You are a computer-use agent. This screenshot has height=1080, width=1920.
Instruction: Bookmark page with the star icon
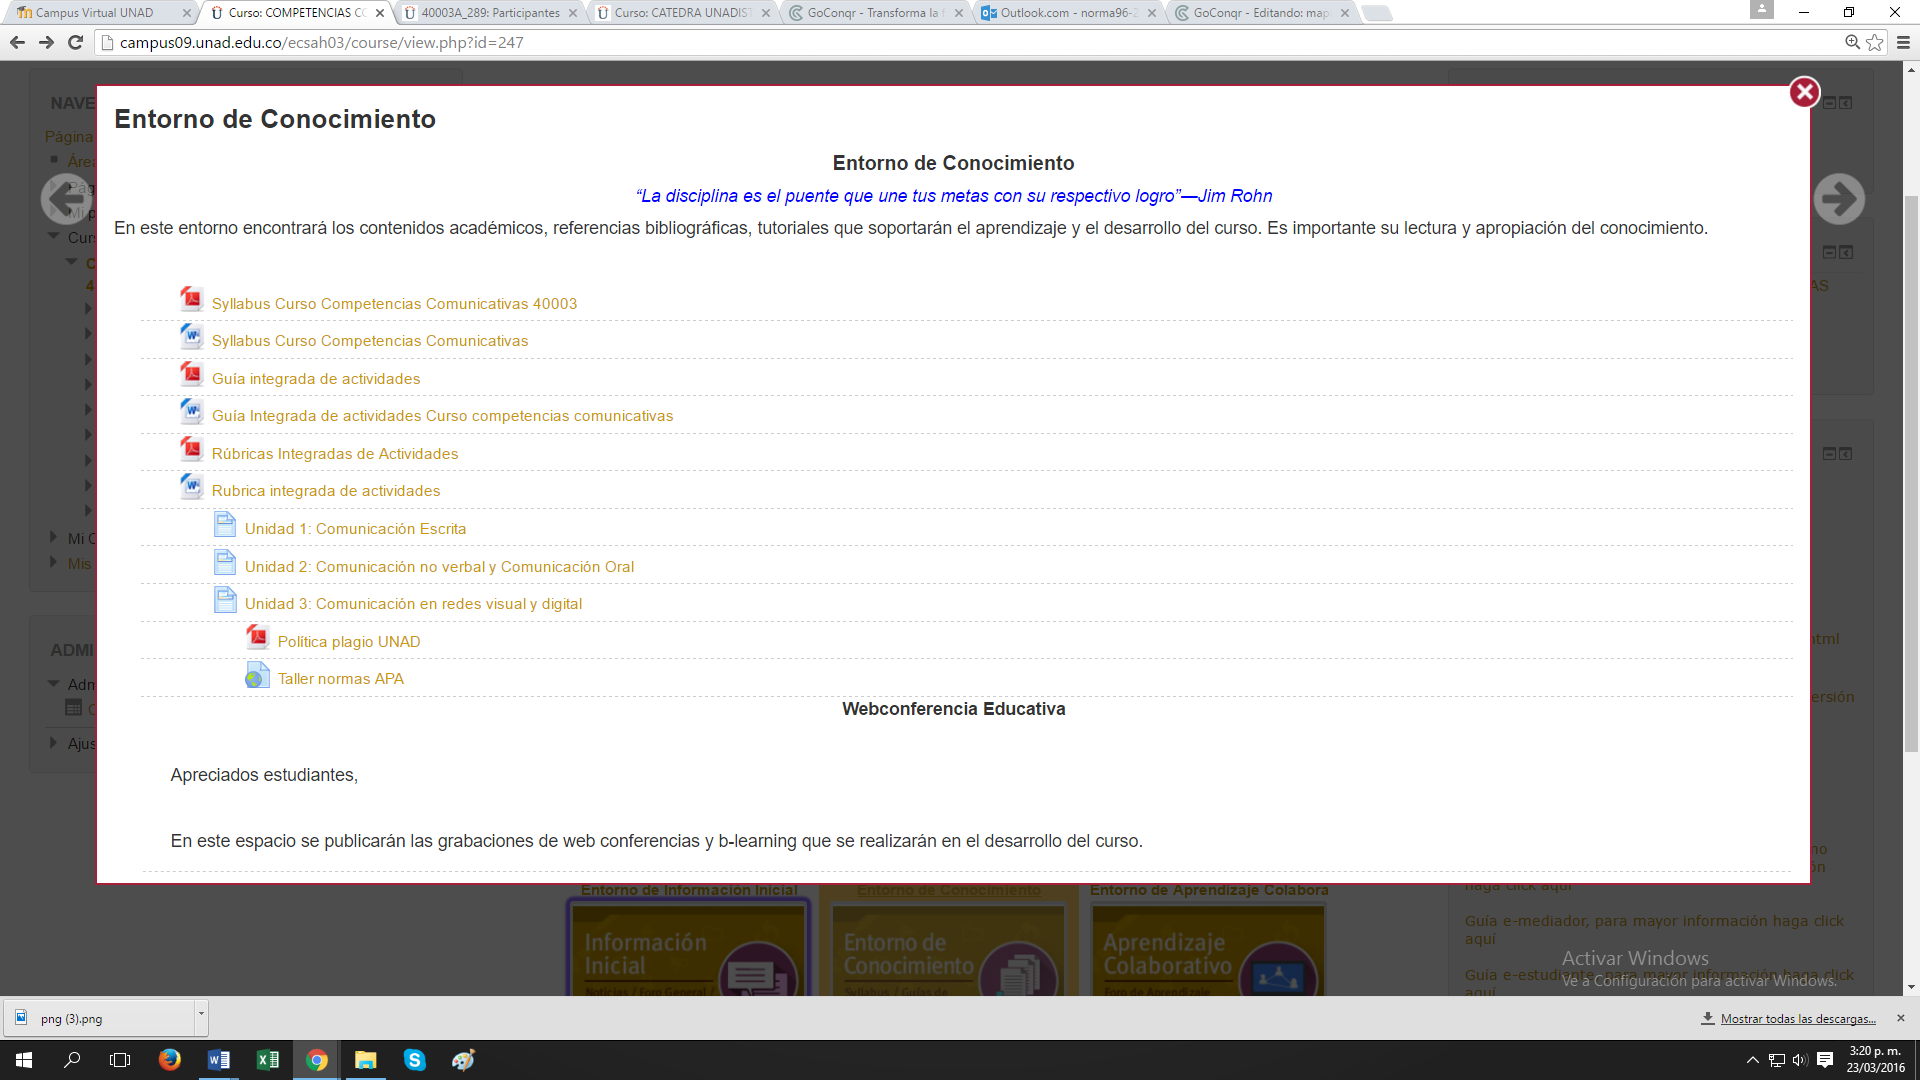tap(1874, 42)
